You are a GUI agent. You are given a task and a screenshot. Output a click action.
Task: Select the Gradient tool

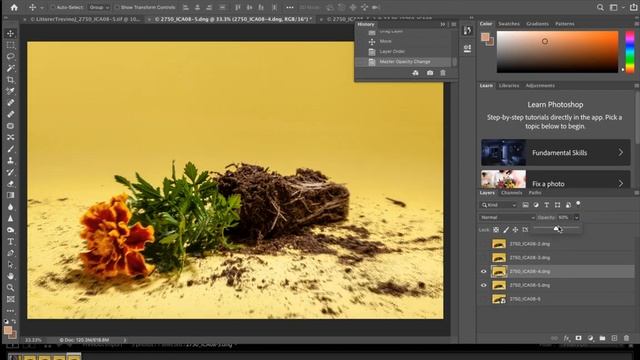[11, 195]
